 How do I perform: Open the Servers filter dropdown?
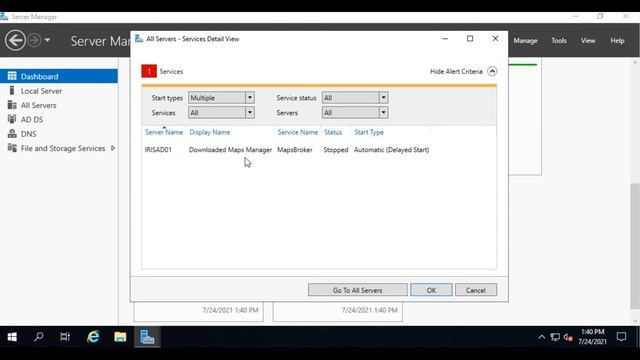[x=355, y=113]
